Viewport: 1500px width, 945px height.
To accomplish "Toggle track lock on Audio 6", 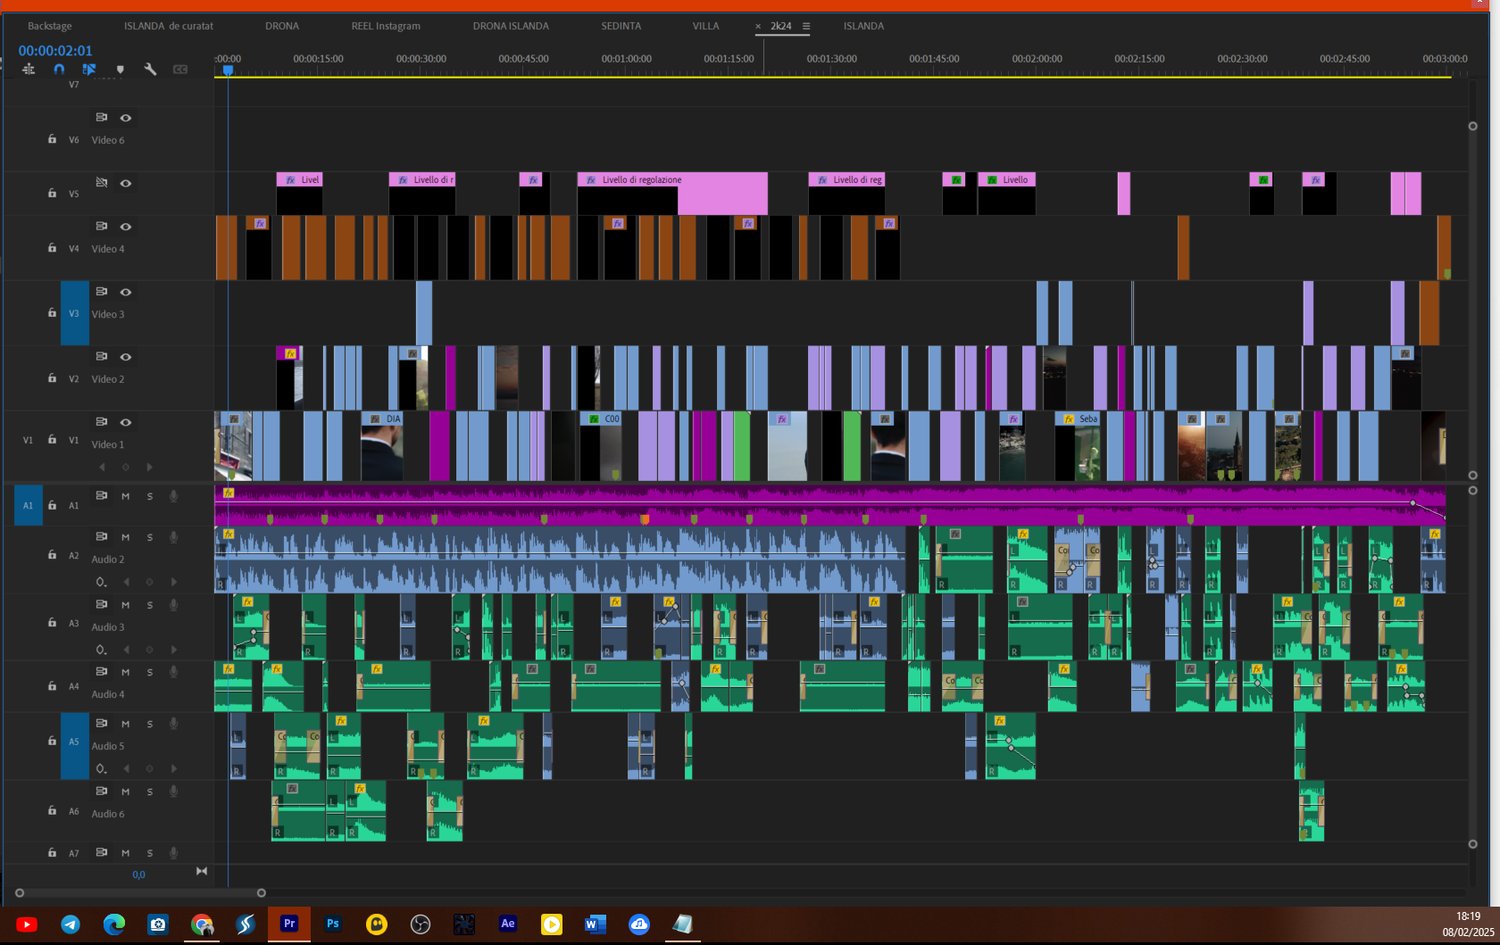I will (x=52, y=811).
